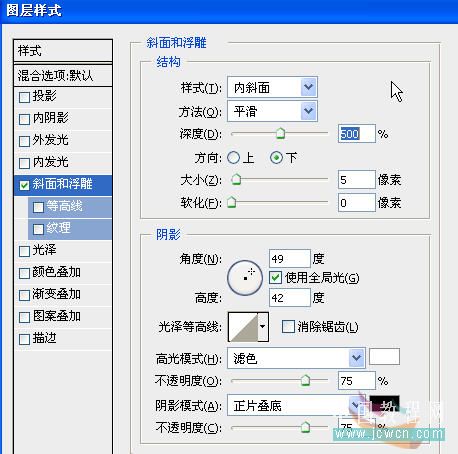Enable the 渐变叠加 gradient overlay checkbox
The image size is (458, 454).
(24, 295)
